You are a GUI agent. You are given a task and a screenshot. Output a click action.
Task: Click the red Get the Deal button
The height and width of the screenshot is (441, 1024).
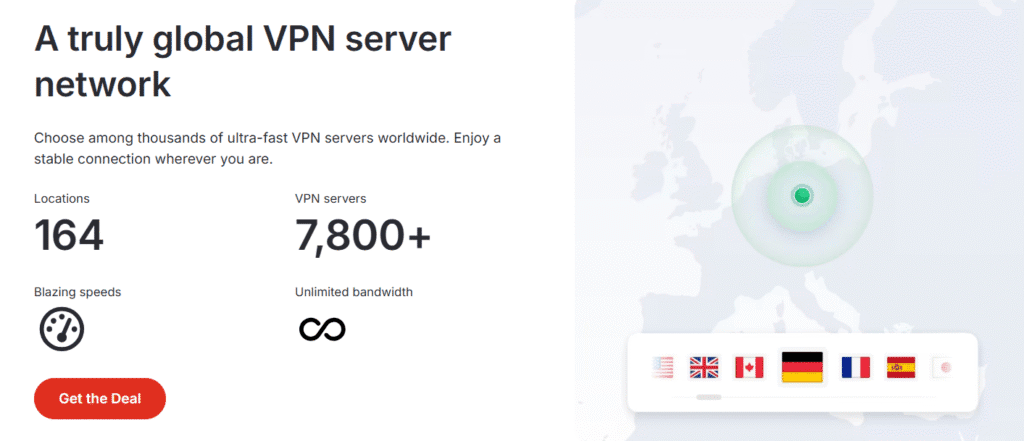pos(100,399)
